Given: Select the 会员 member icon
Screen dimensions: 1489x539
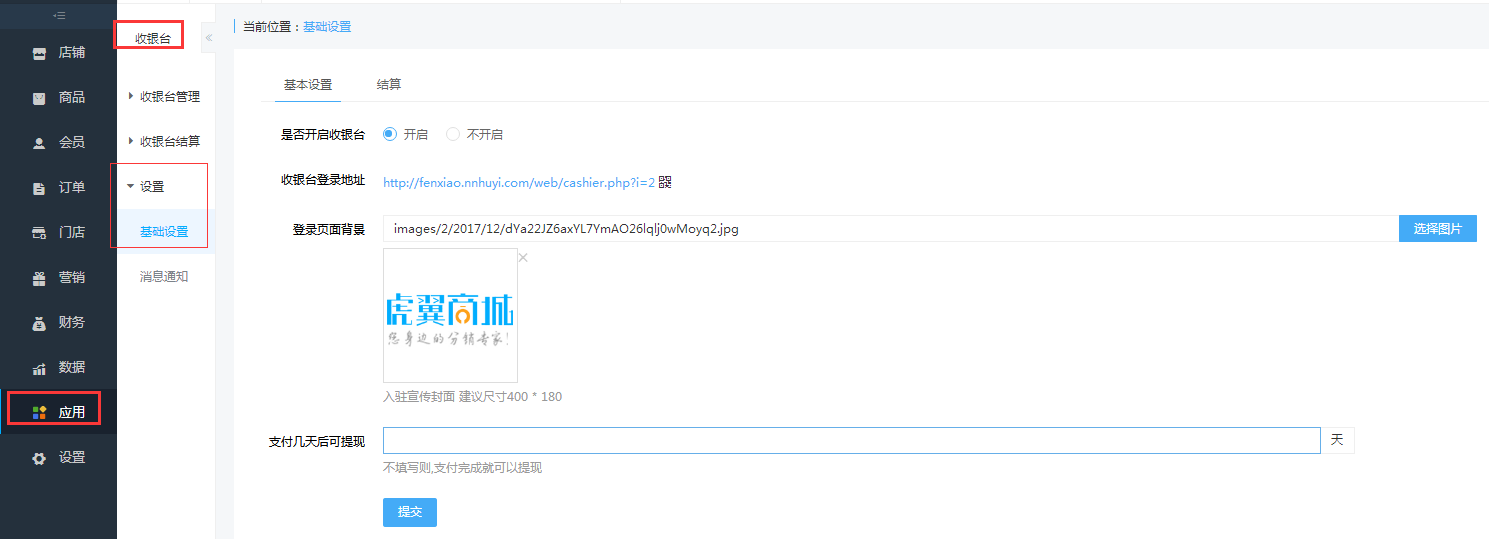Looking at the screenshot, I should pos(39,143).
